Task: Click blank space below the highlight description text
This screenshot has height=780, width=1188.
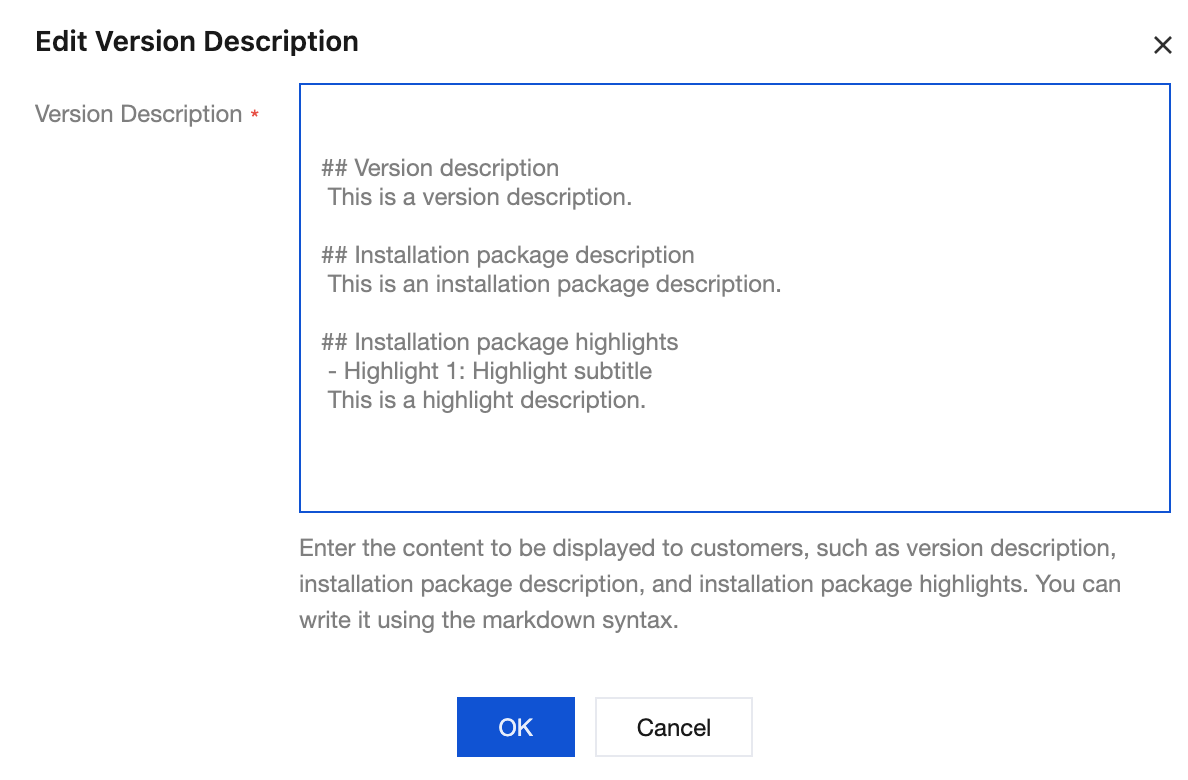Action: [x=700, y=460]
